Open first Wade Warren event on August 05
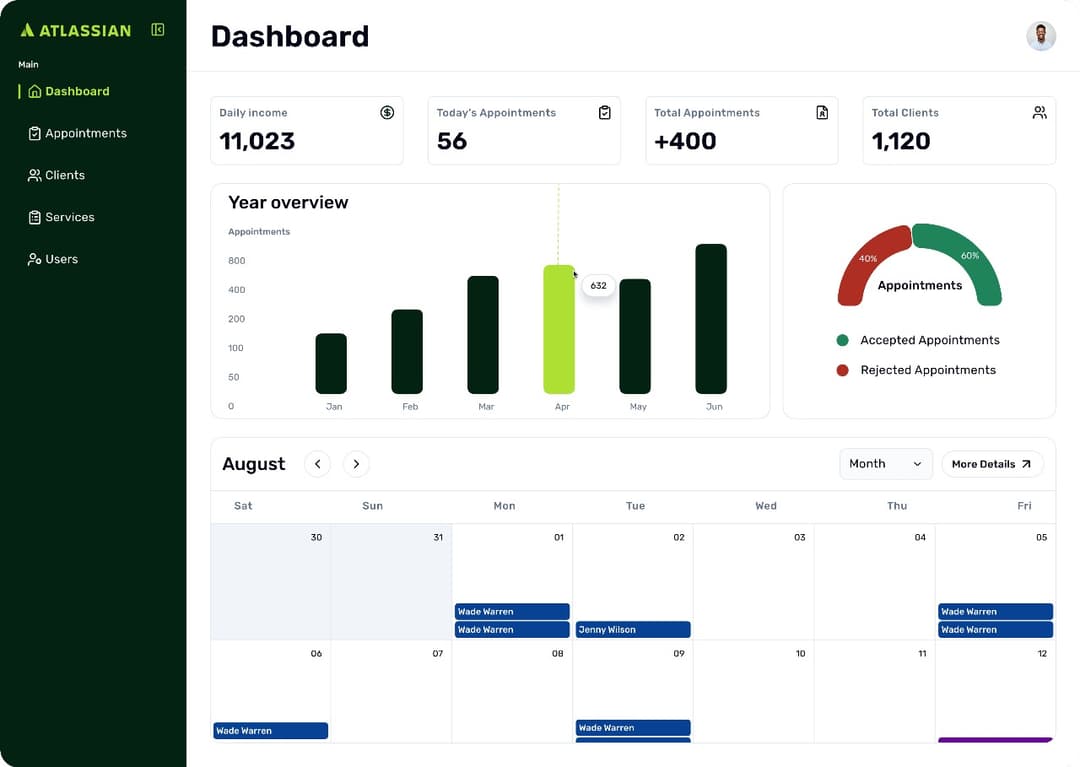This screenshot has width=1080, height=767. point(995,611)
